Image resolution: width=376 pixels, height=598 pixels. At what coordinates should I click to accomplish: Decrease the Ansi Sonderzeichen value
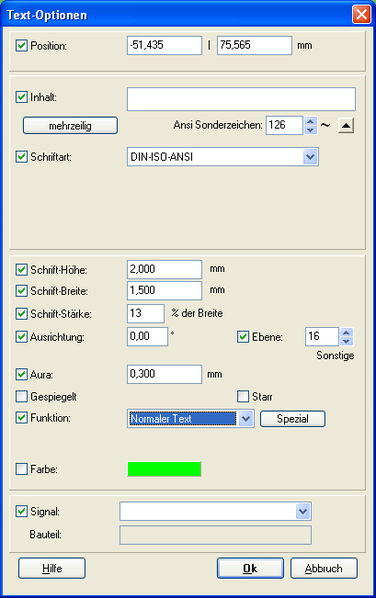[310, 130]
